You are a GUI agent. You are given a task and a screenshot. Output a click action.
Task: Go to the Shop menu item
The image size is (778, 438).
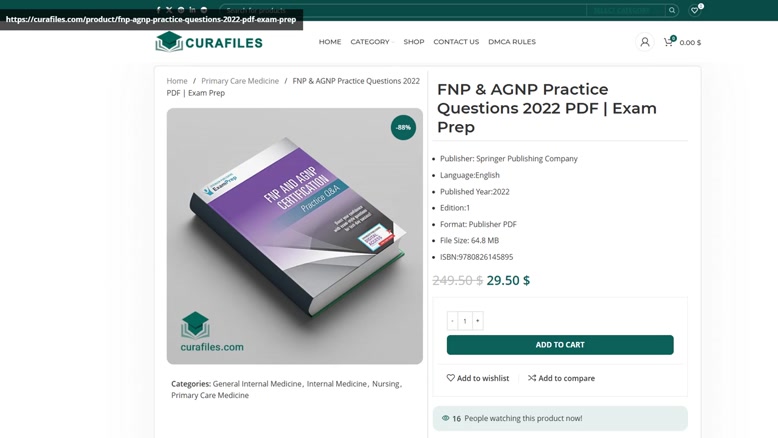414,42
